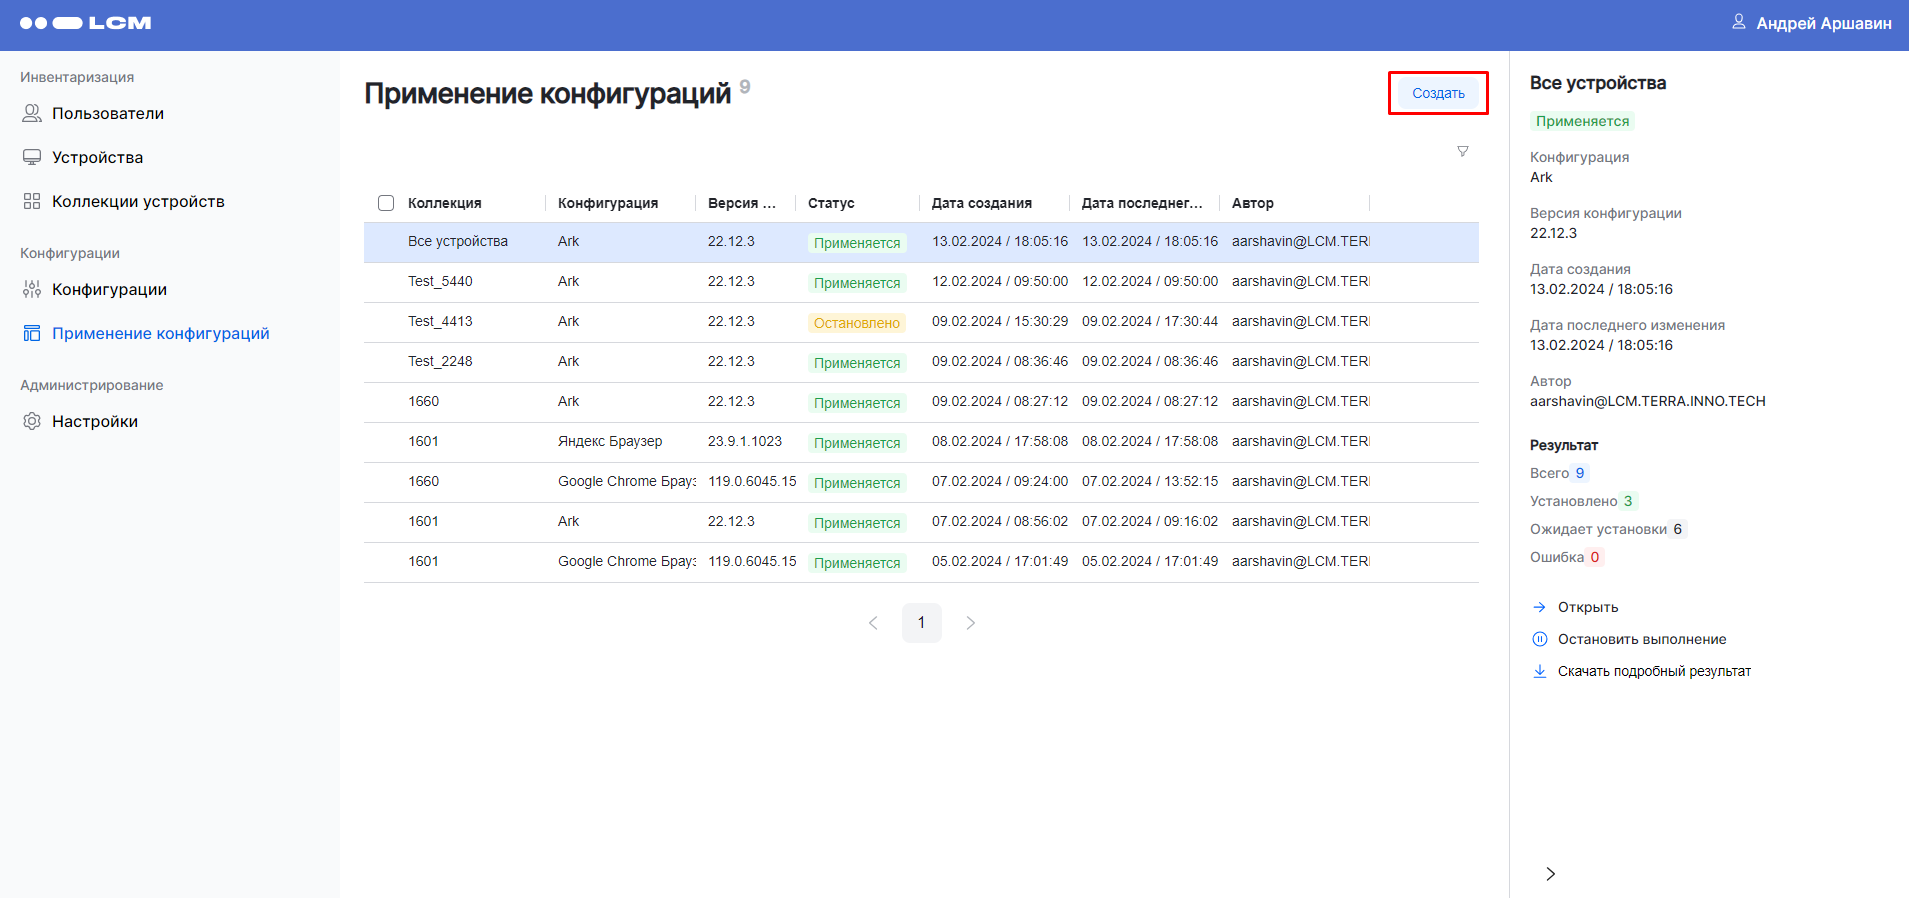Toggle the select-all checkbox in table header
This screenshot has height=898, width=1909.
coord(386,203)
